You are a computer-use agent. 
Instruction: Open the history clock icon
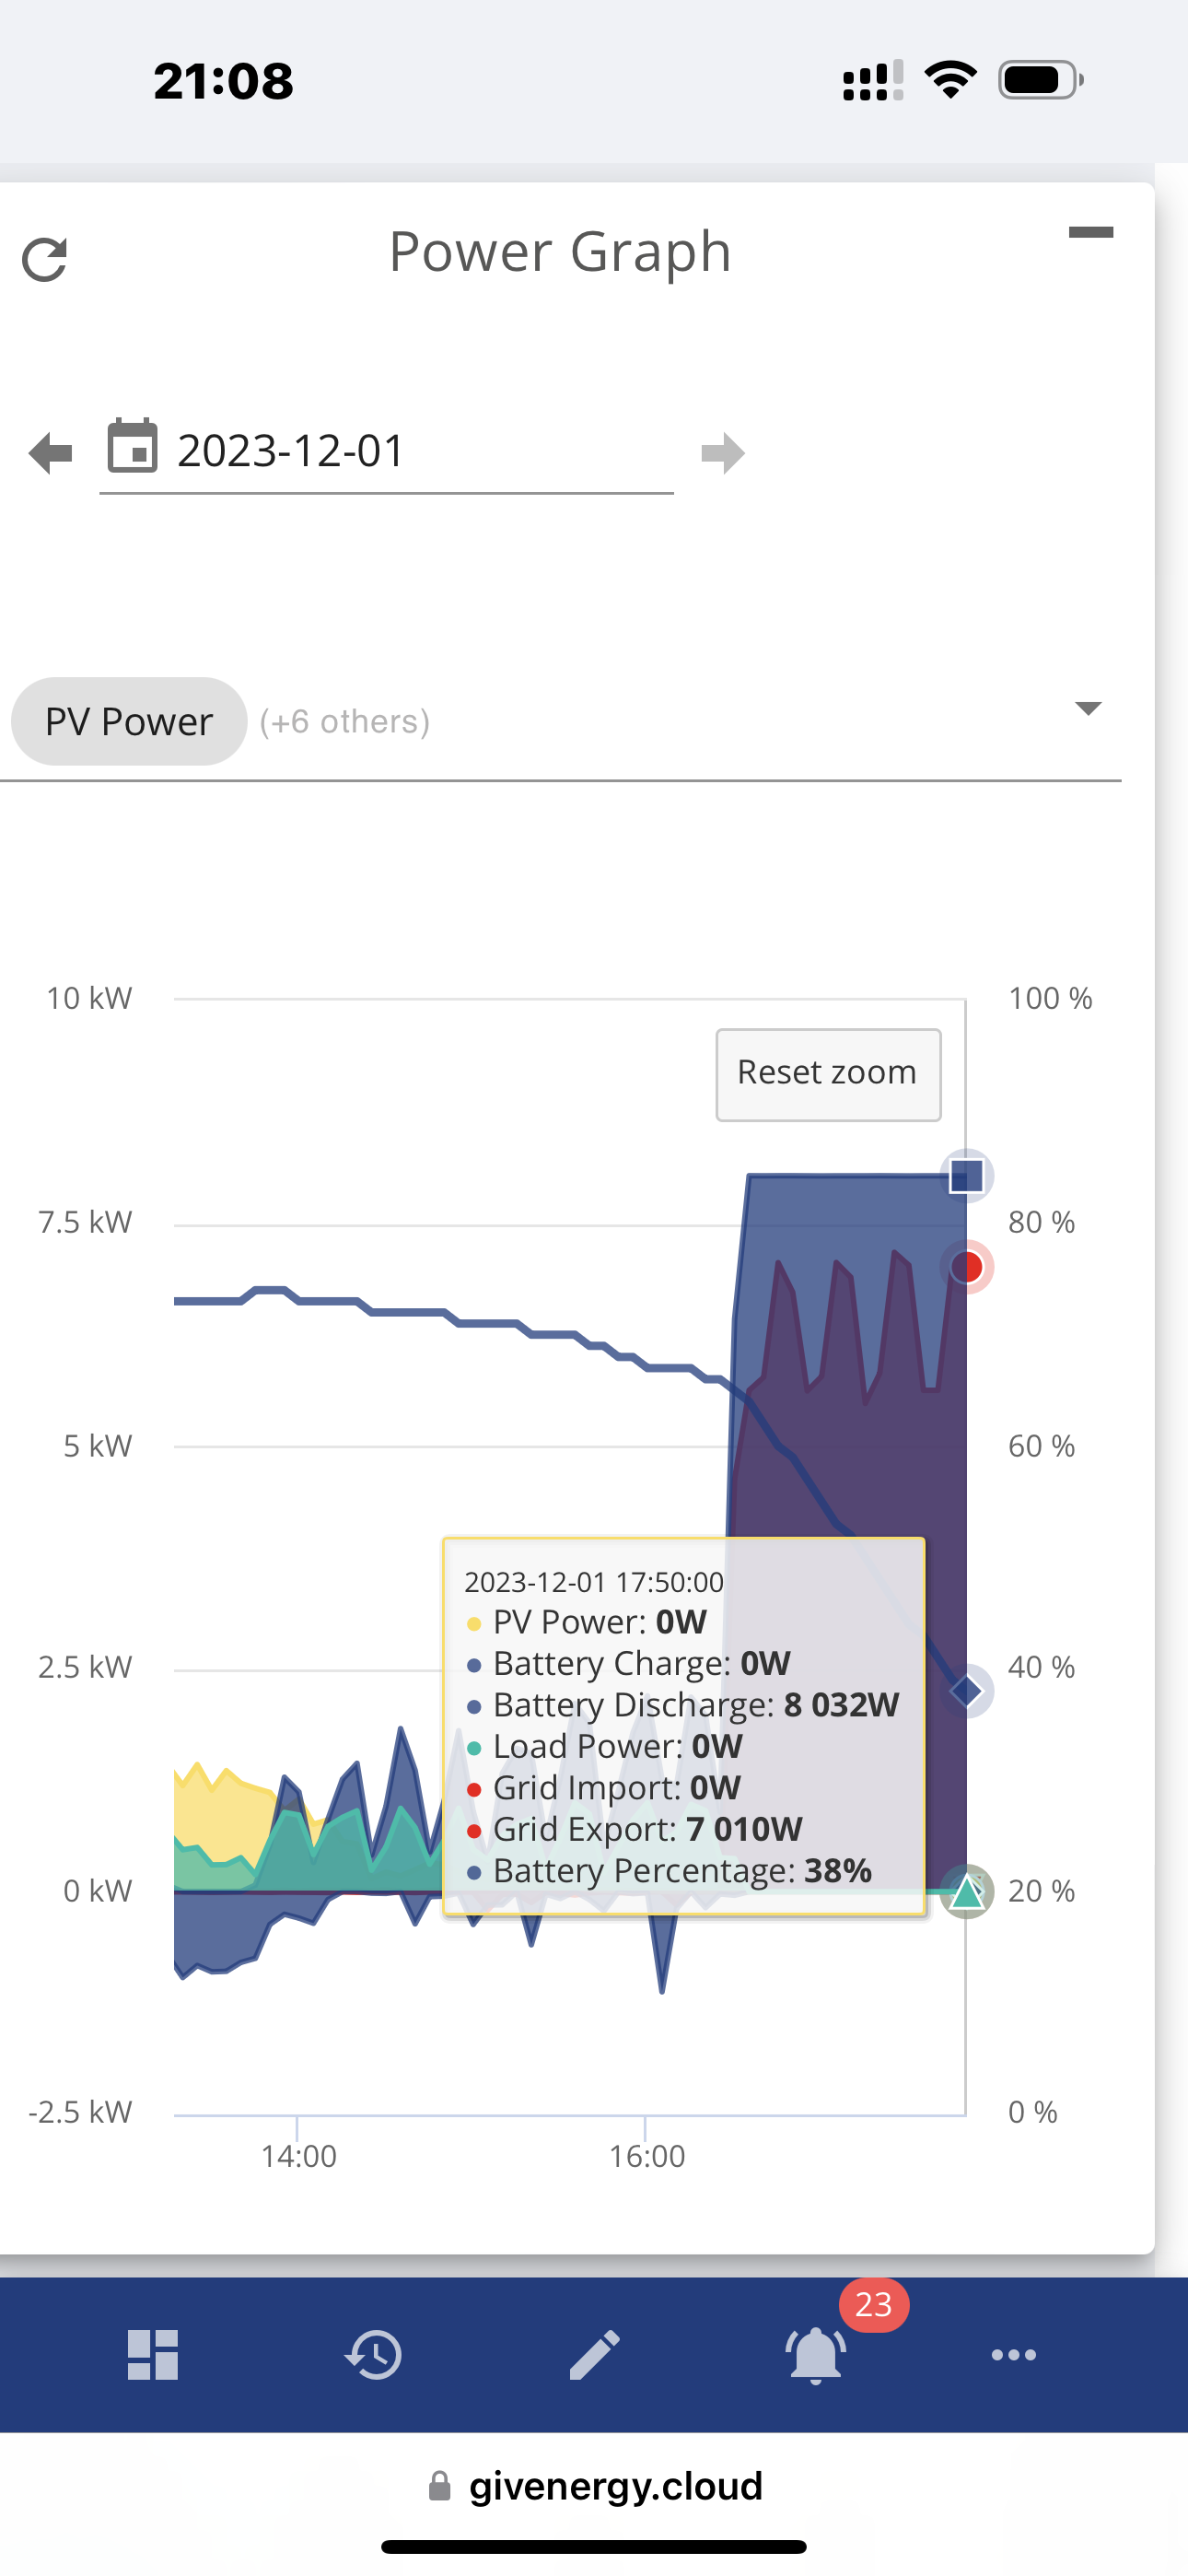click(374, 2354)
